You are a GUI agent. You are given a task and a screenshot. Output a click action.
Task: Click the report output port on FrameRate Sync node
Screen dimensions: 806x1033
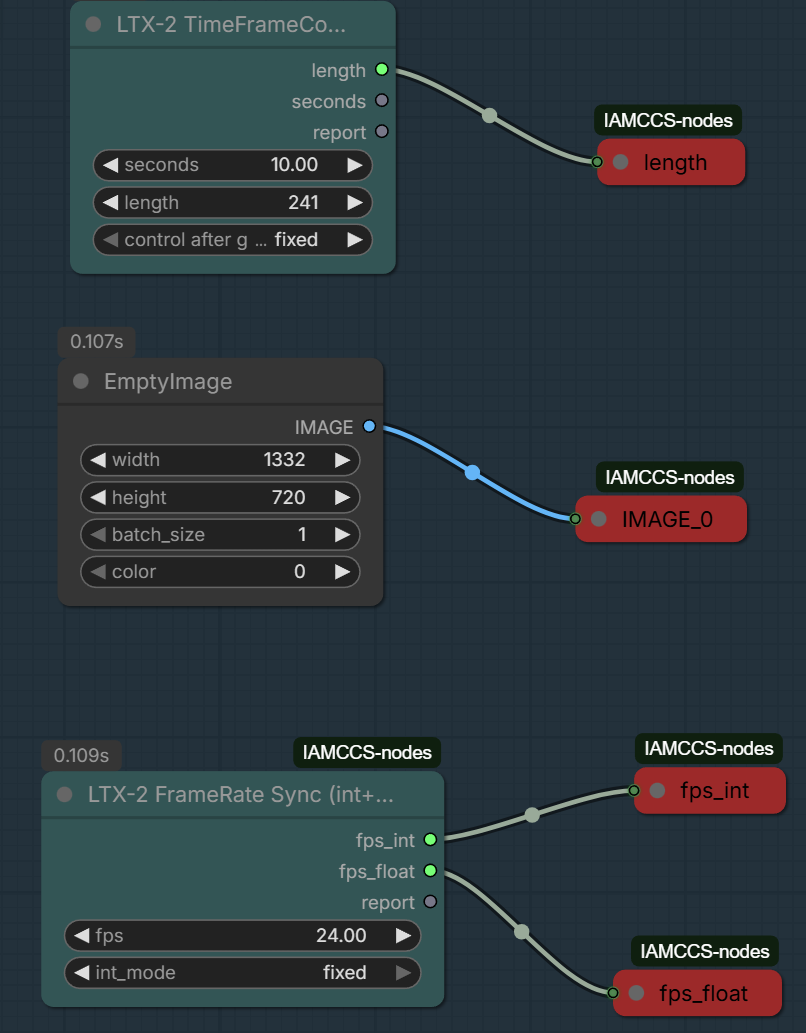point(430,902)
